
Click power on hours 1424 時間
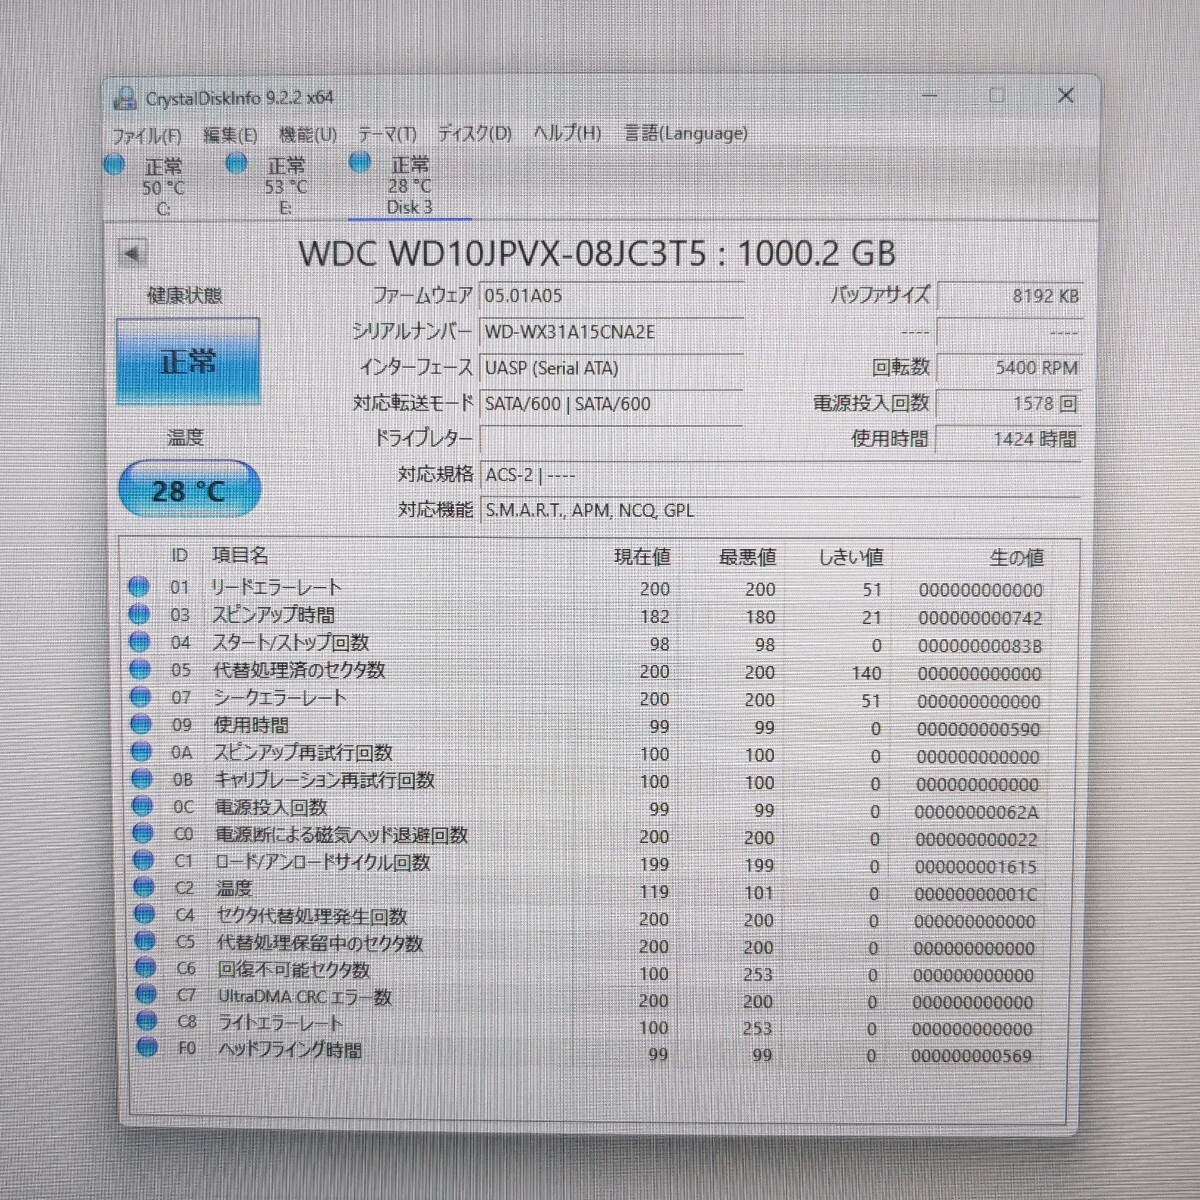[1010, 439]
